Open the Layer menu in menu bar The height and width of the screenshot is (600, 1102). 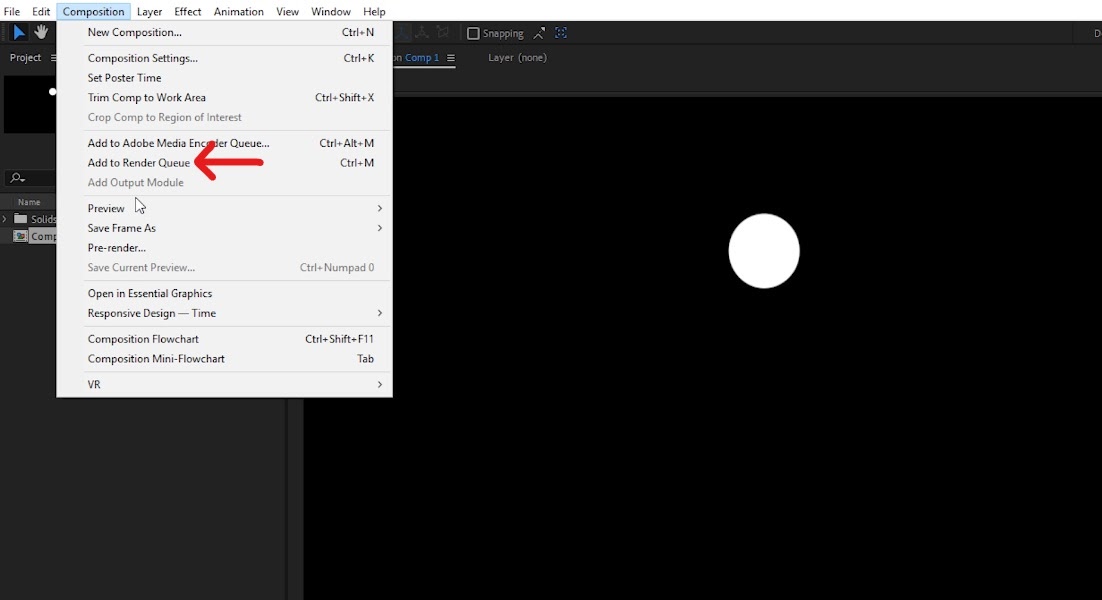pos(149,11)
